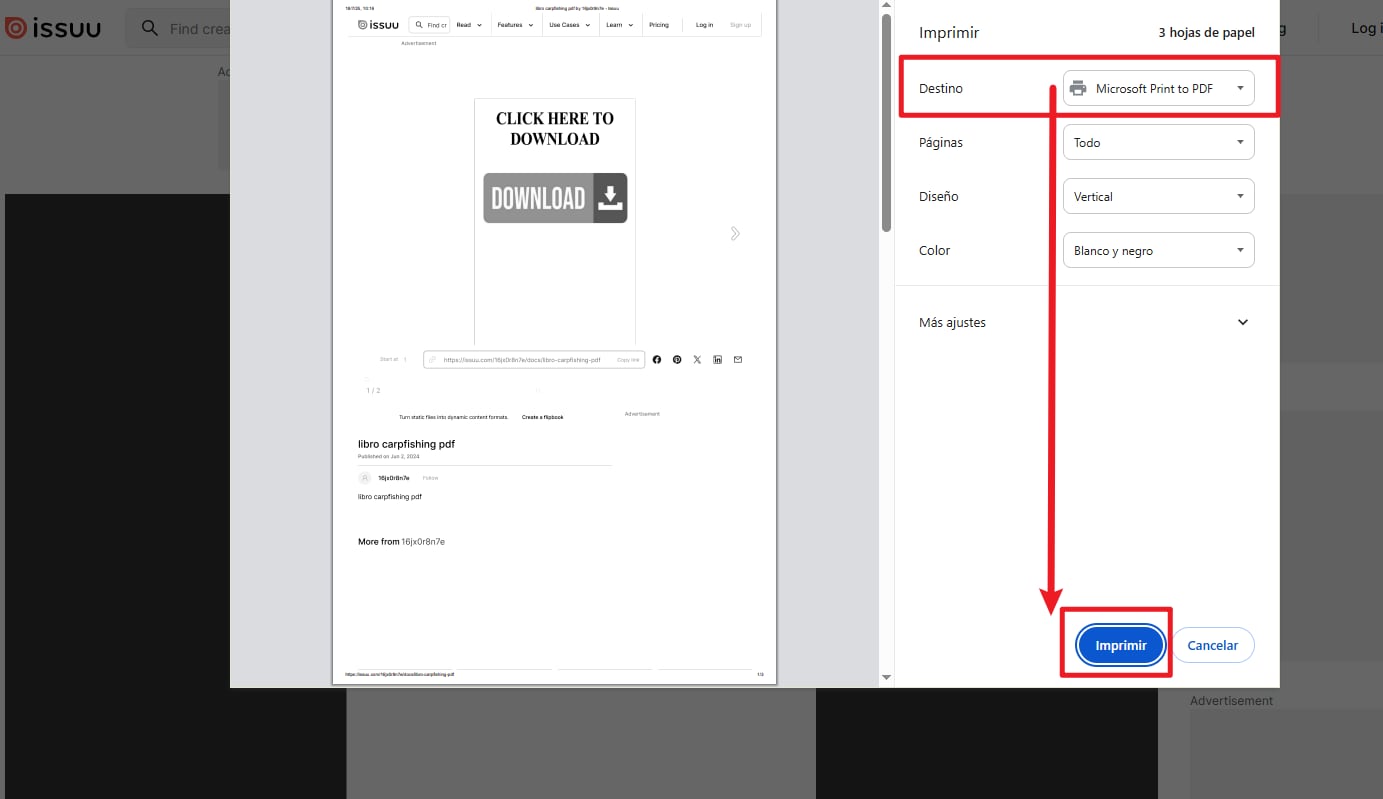Open the Color dropdown set to Blanco y negro
1383x799 pixels.
[x=1158, y=250]
